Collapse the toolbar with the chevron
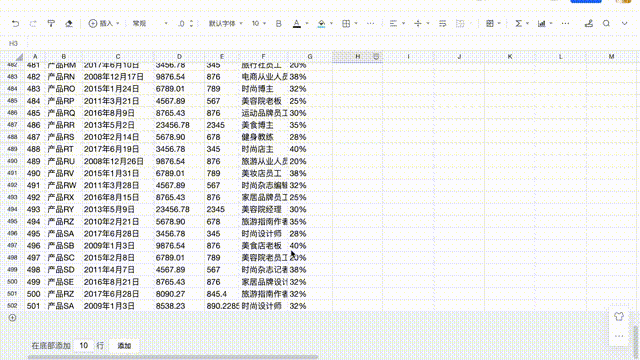Screen dimensions: 640x360 624,24
